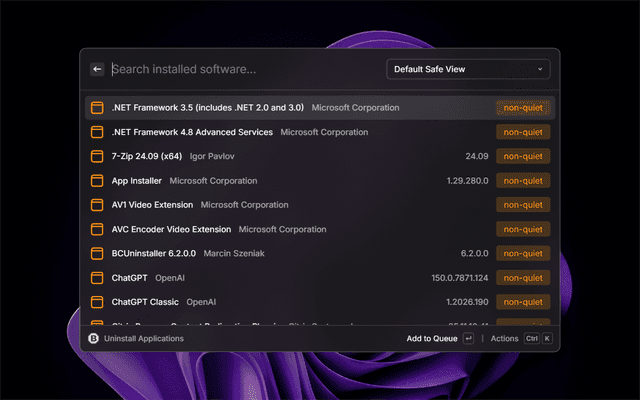Click window icon beside ChatGPT Classic
Viewport: 640px width, 400px height.
tap(97, 302)
